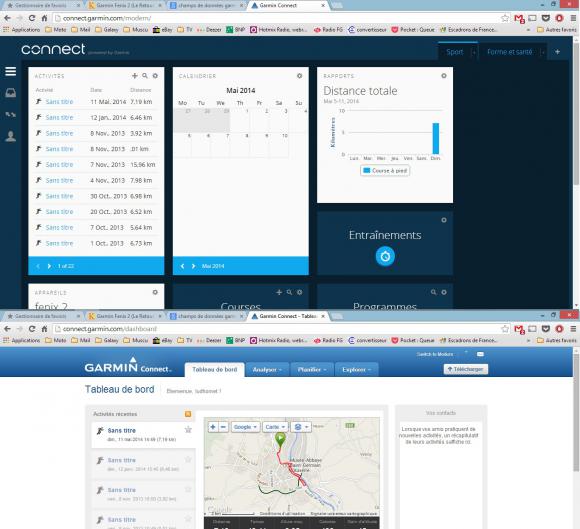580x529 pixels.
Task: Search activities with magnifier icon
Action: tap(145, 76)
